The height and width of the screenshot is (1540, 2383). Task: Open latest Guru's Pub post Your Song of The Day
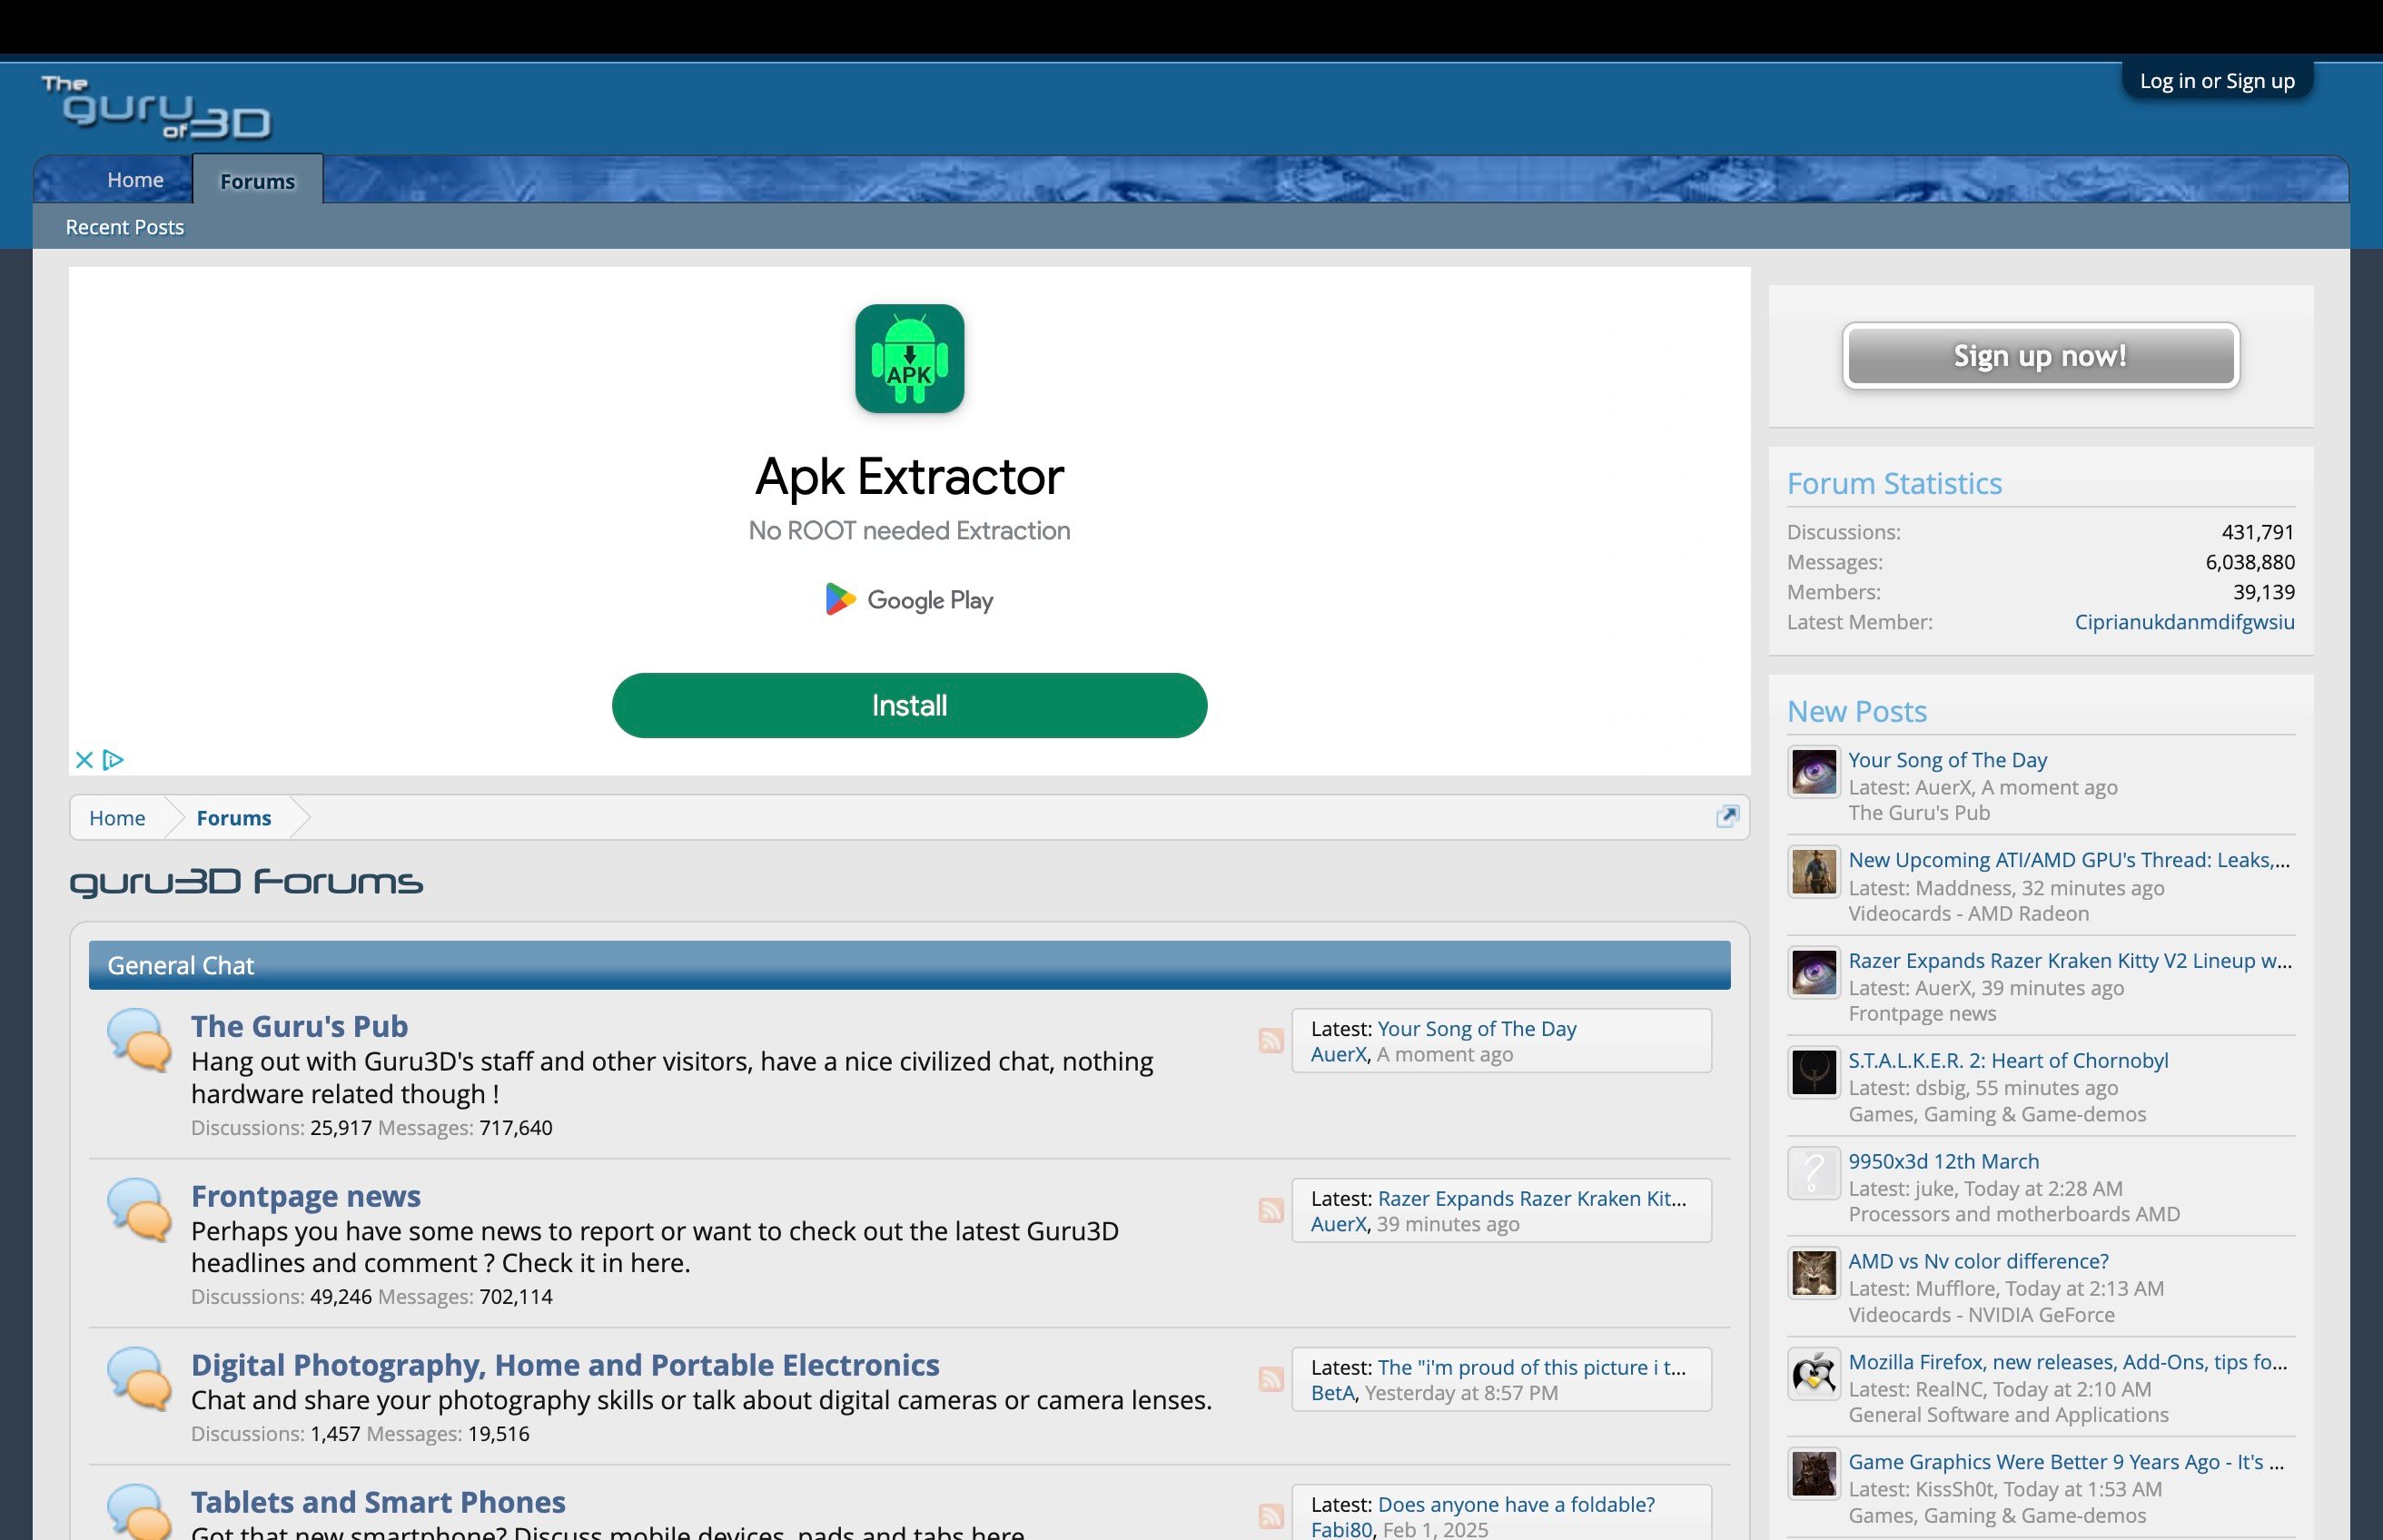[1476, 1028]
